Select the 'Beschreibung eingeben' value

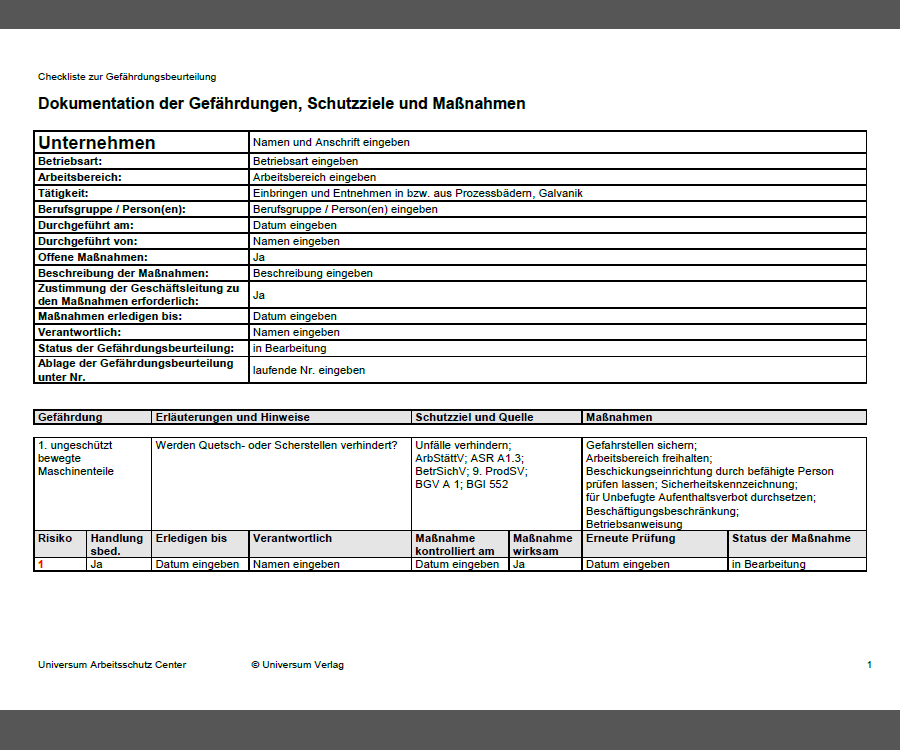[x=313, y=274]
